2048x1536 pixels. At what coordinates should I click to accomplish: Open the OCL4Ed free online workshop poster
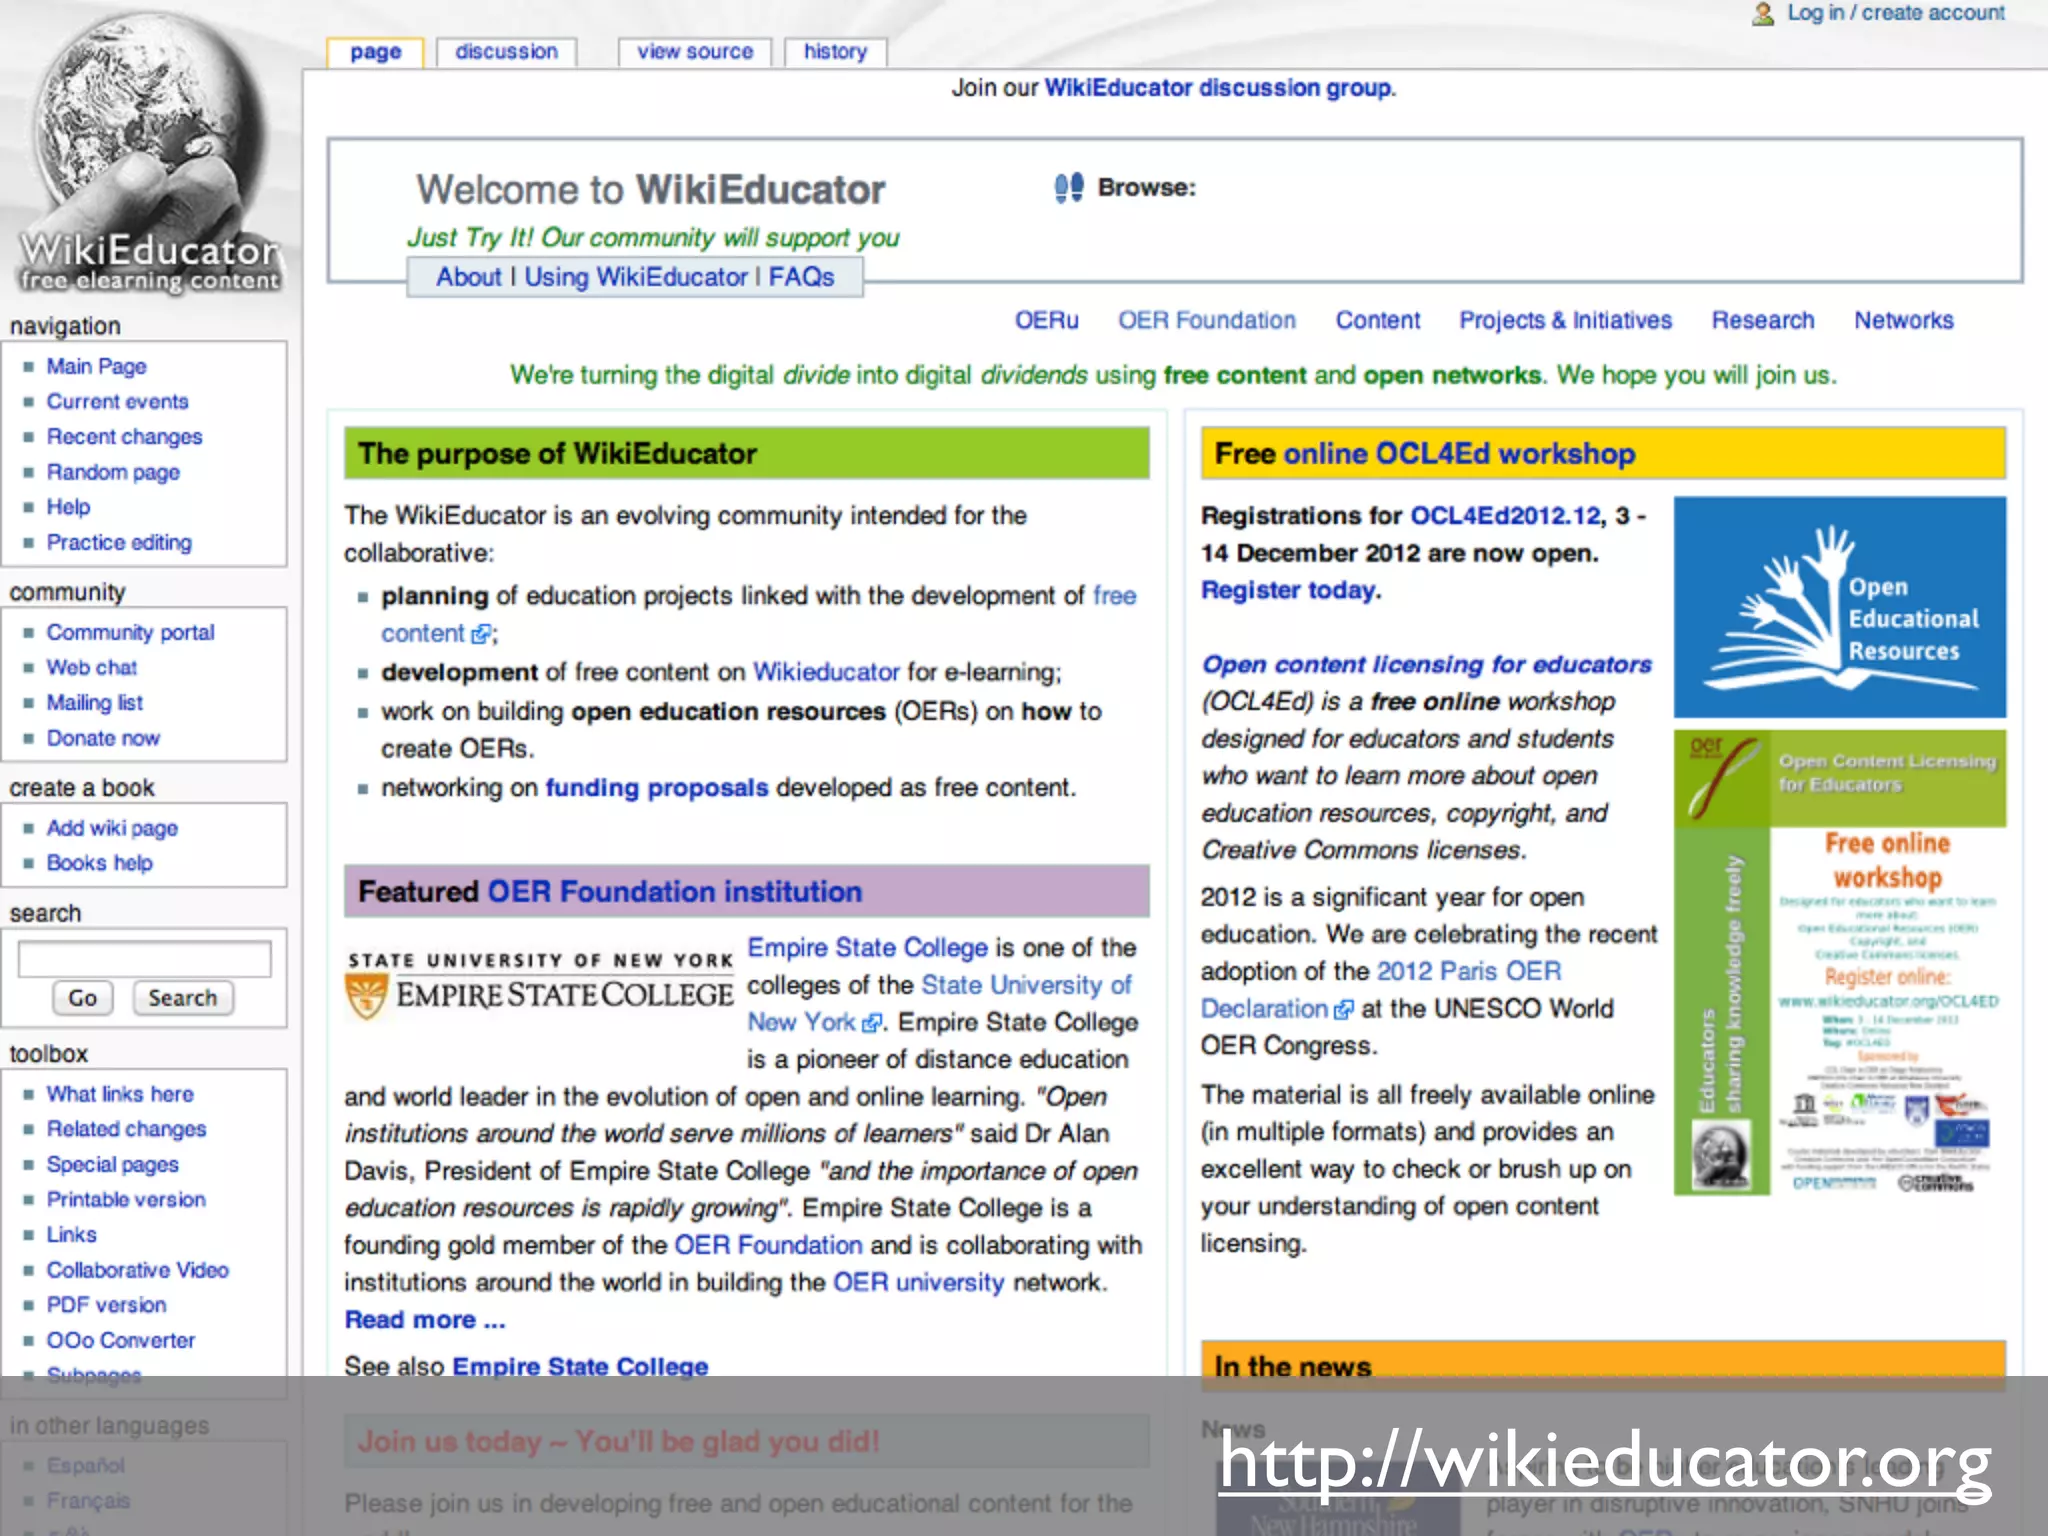coord(1840,963)
